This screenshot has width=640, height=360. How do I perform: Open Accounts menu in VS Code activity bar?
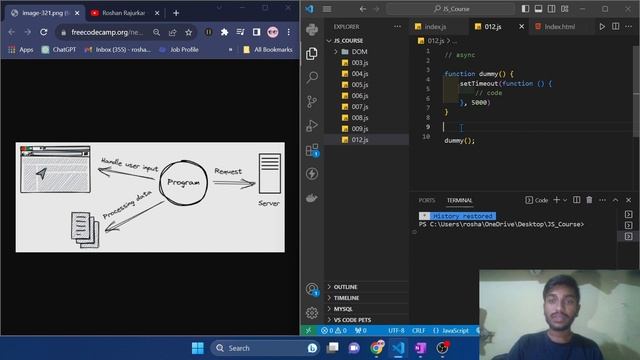pos(312,289)
